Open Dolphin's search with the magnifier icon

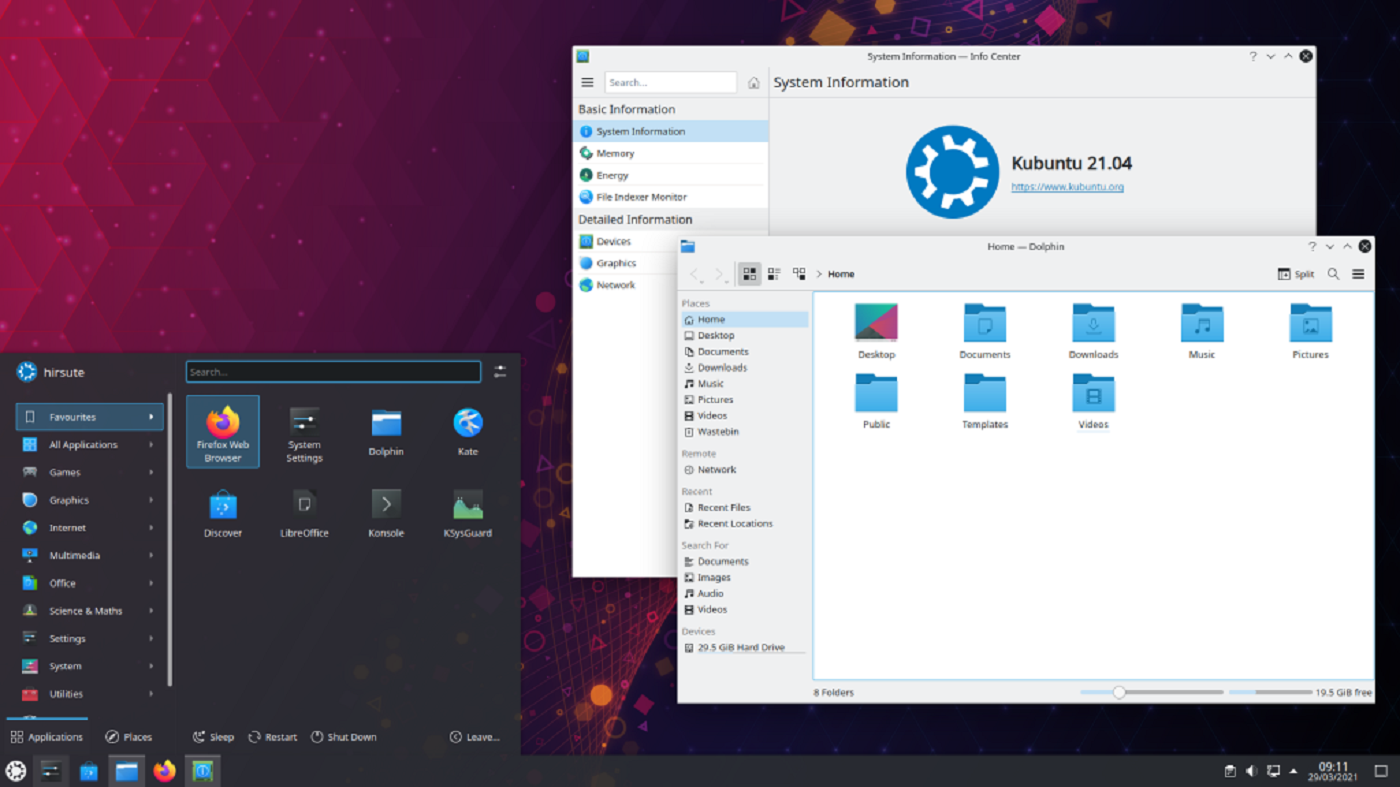pyautogui.click(x=1333, y=273)
